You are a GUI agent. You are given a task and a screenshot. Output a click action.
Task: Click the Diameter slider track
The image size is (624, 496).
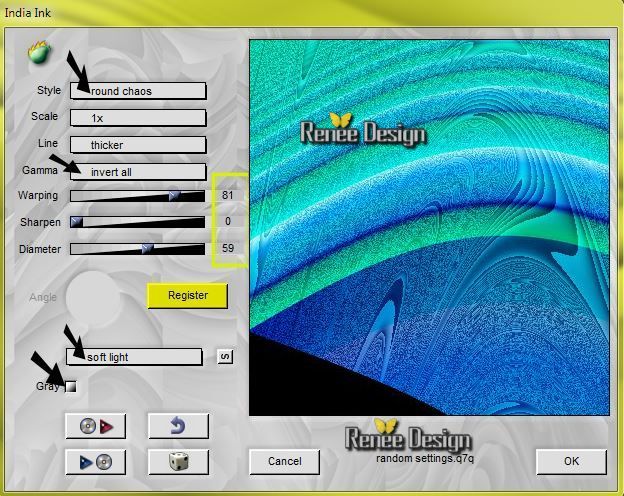(138, 249)
